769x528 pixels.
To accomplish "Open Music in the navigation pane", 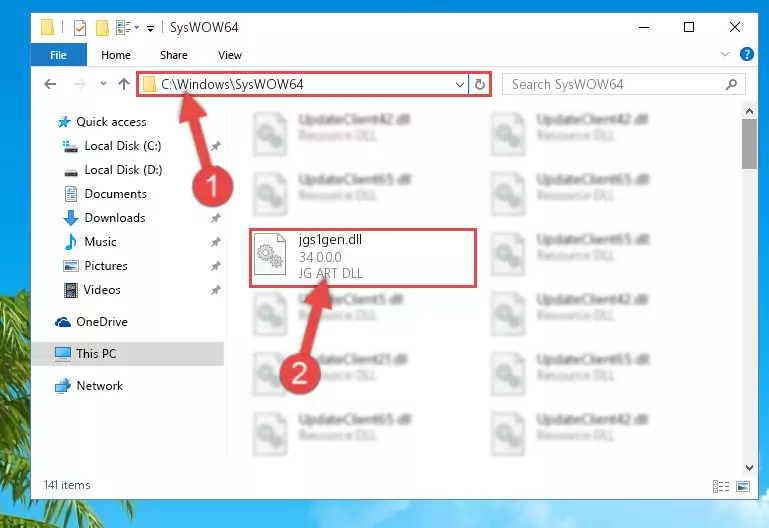I will (x=100, y=242).
